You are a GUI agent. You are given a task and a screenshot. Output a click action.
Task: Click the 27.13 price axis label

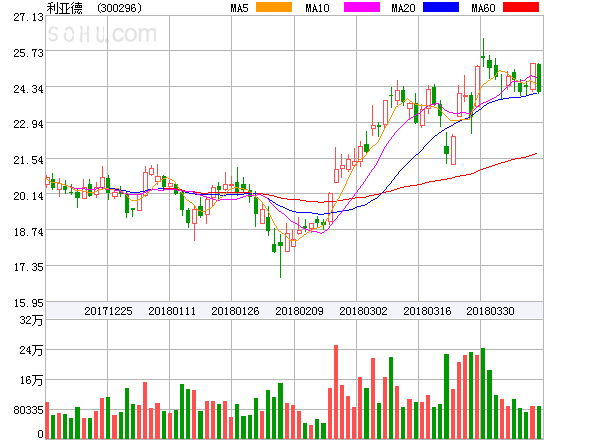pos(28,17)
